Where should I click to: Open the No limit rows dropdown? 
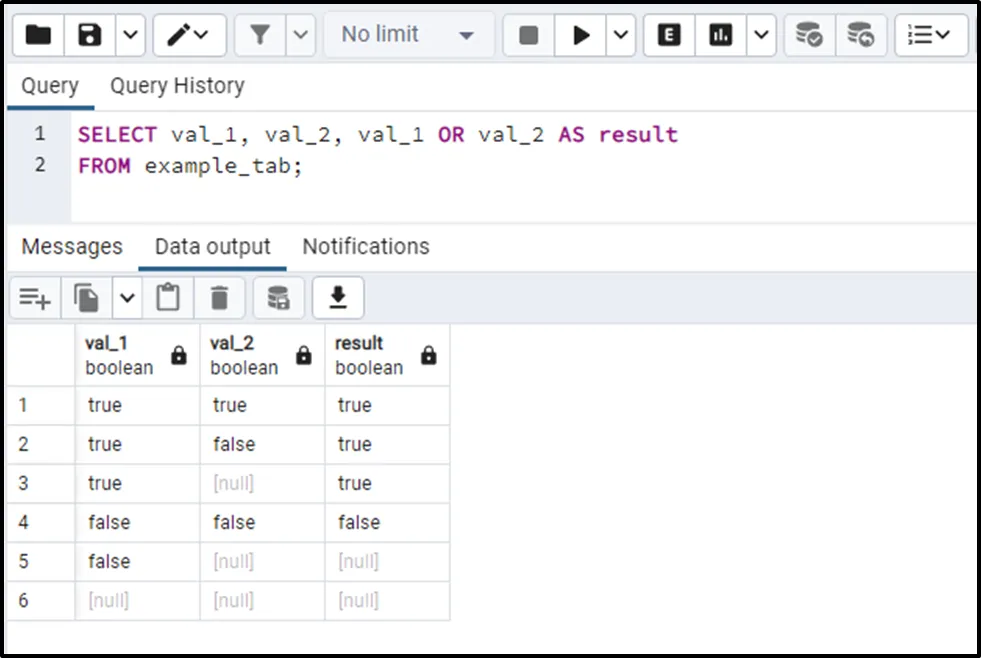tap(409, 35)
